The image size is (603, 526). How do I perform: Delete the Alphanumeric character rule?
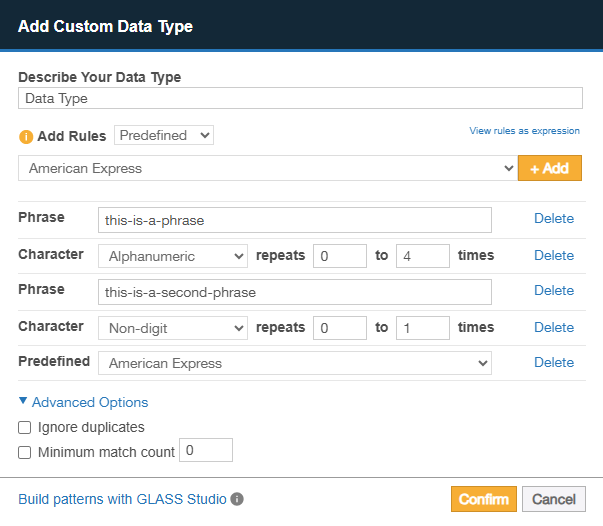[553, 256]
